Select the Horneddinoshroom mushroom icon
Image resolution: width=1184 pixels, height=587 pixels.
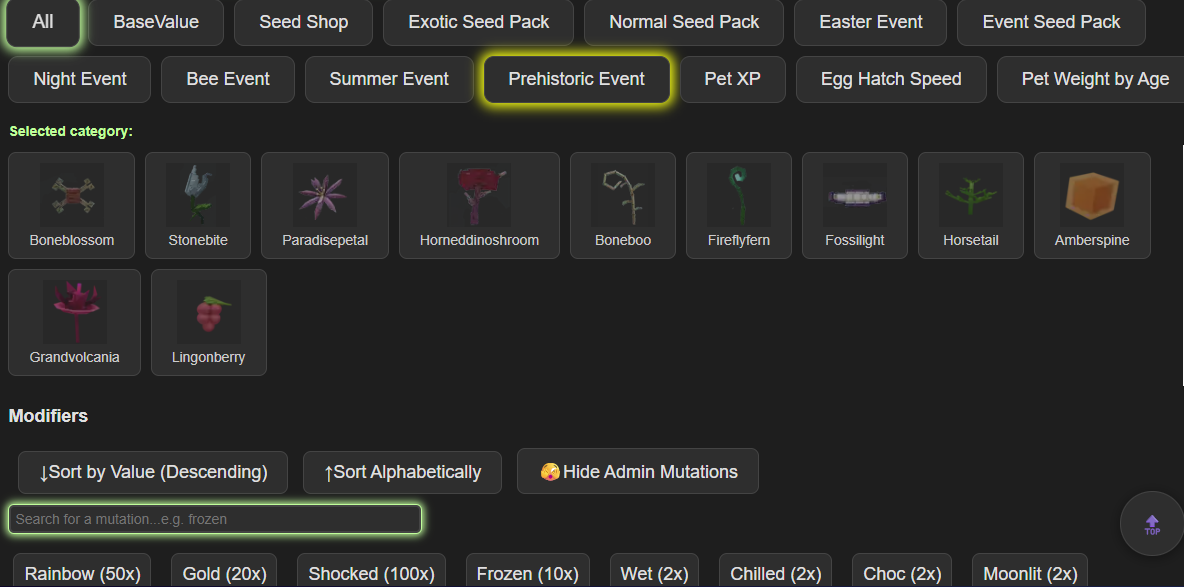479,196
